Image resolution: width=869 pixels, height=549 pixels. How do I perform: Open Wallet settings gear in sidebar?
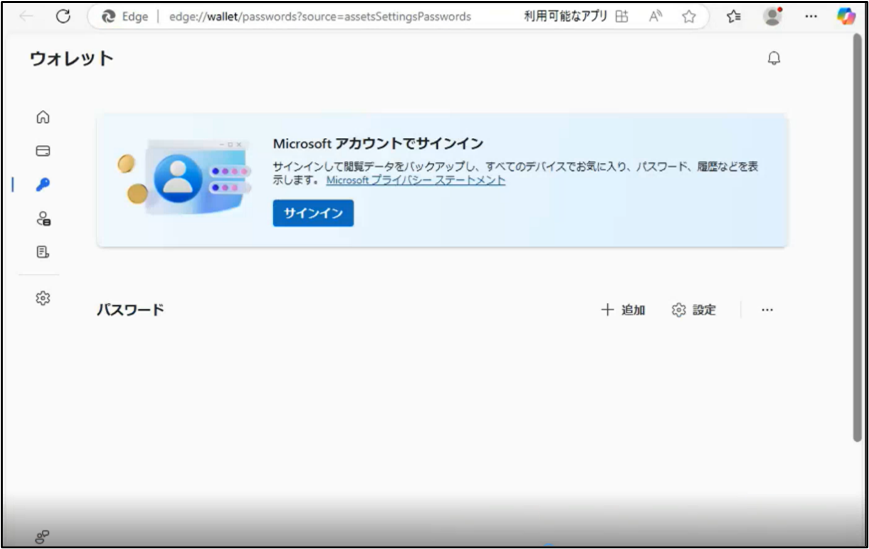(43, 298)
